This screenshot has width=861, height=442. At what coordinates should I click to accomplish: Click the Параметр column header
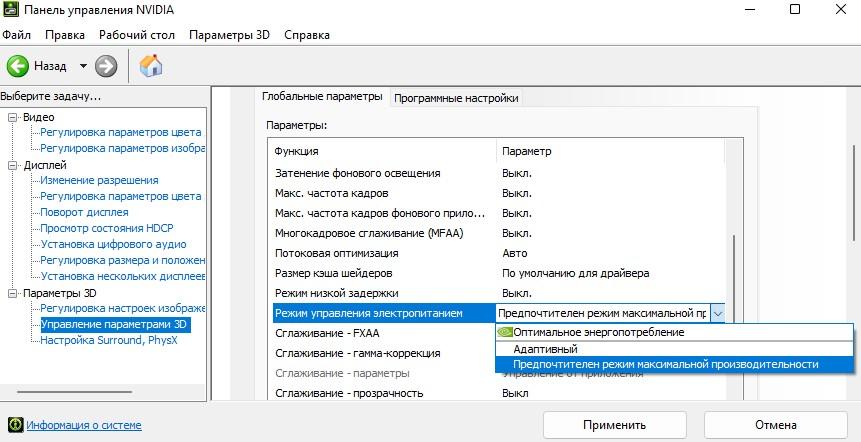click(611, 151)
